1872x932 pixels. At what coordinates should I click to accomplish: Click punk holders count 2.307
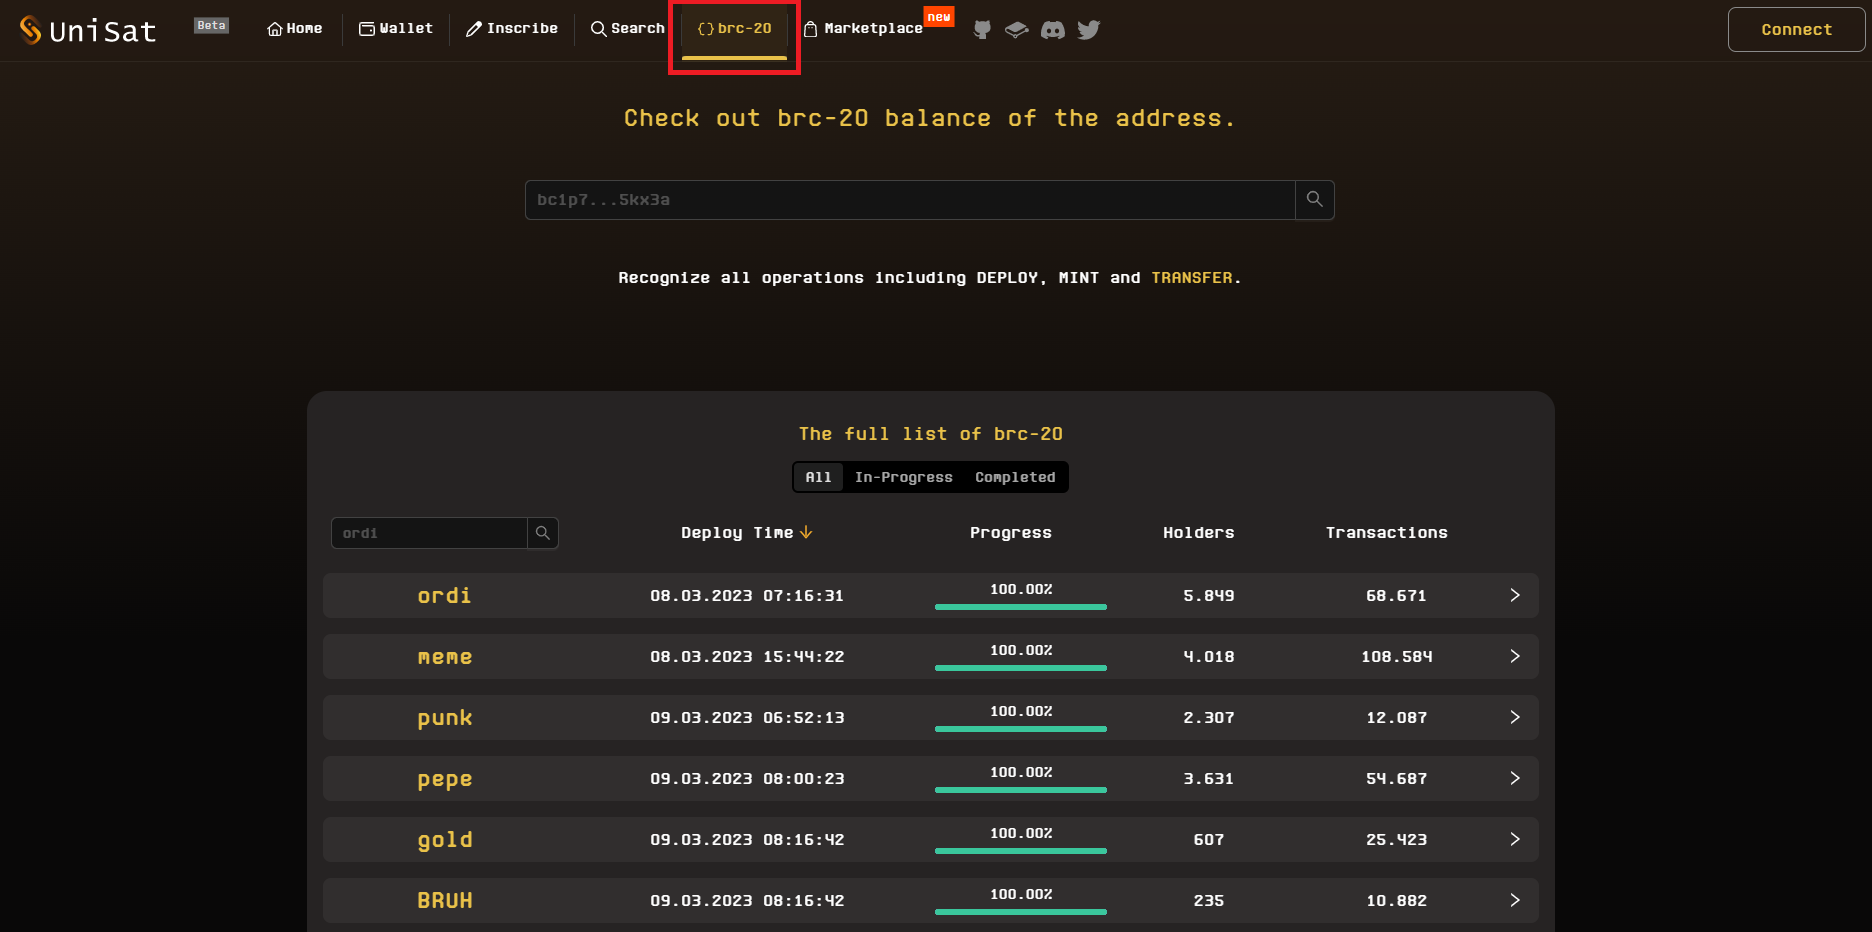coord(1209,718)
